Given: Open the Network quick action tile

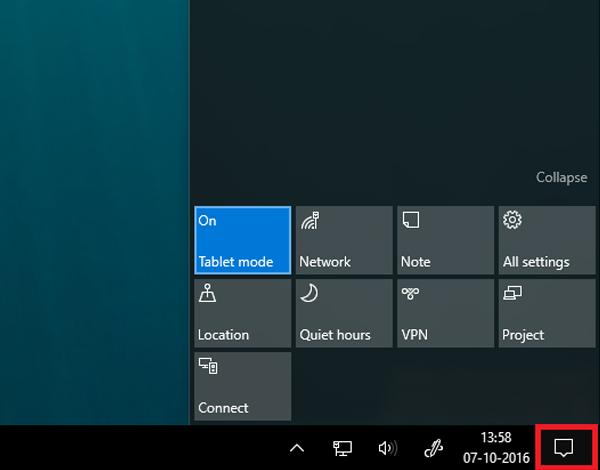Looking at the screenshot, I should (x=344, y=240).
